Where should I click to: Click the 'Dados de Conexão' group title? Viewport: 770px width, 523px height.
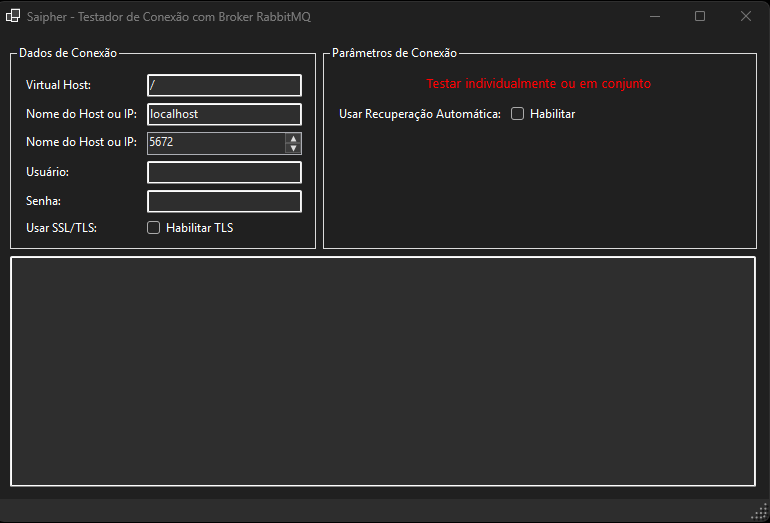(x=68, y=53)
